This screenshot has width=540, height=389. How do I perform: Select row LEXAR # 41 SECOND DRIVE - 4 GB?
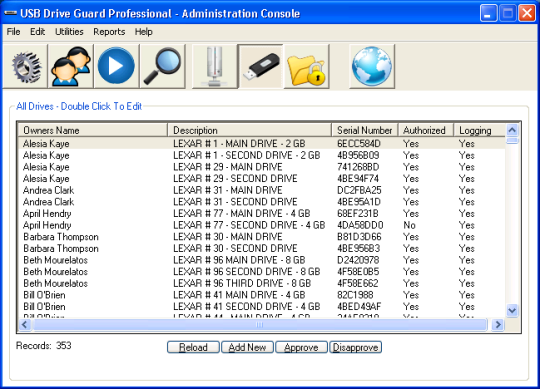[x=261, y=306]
